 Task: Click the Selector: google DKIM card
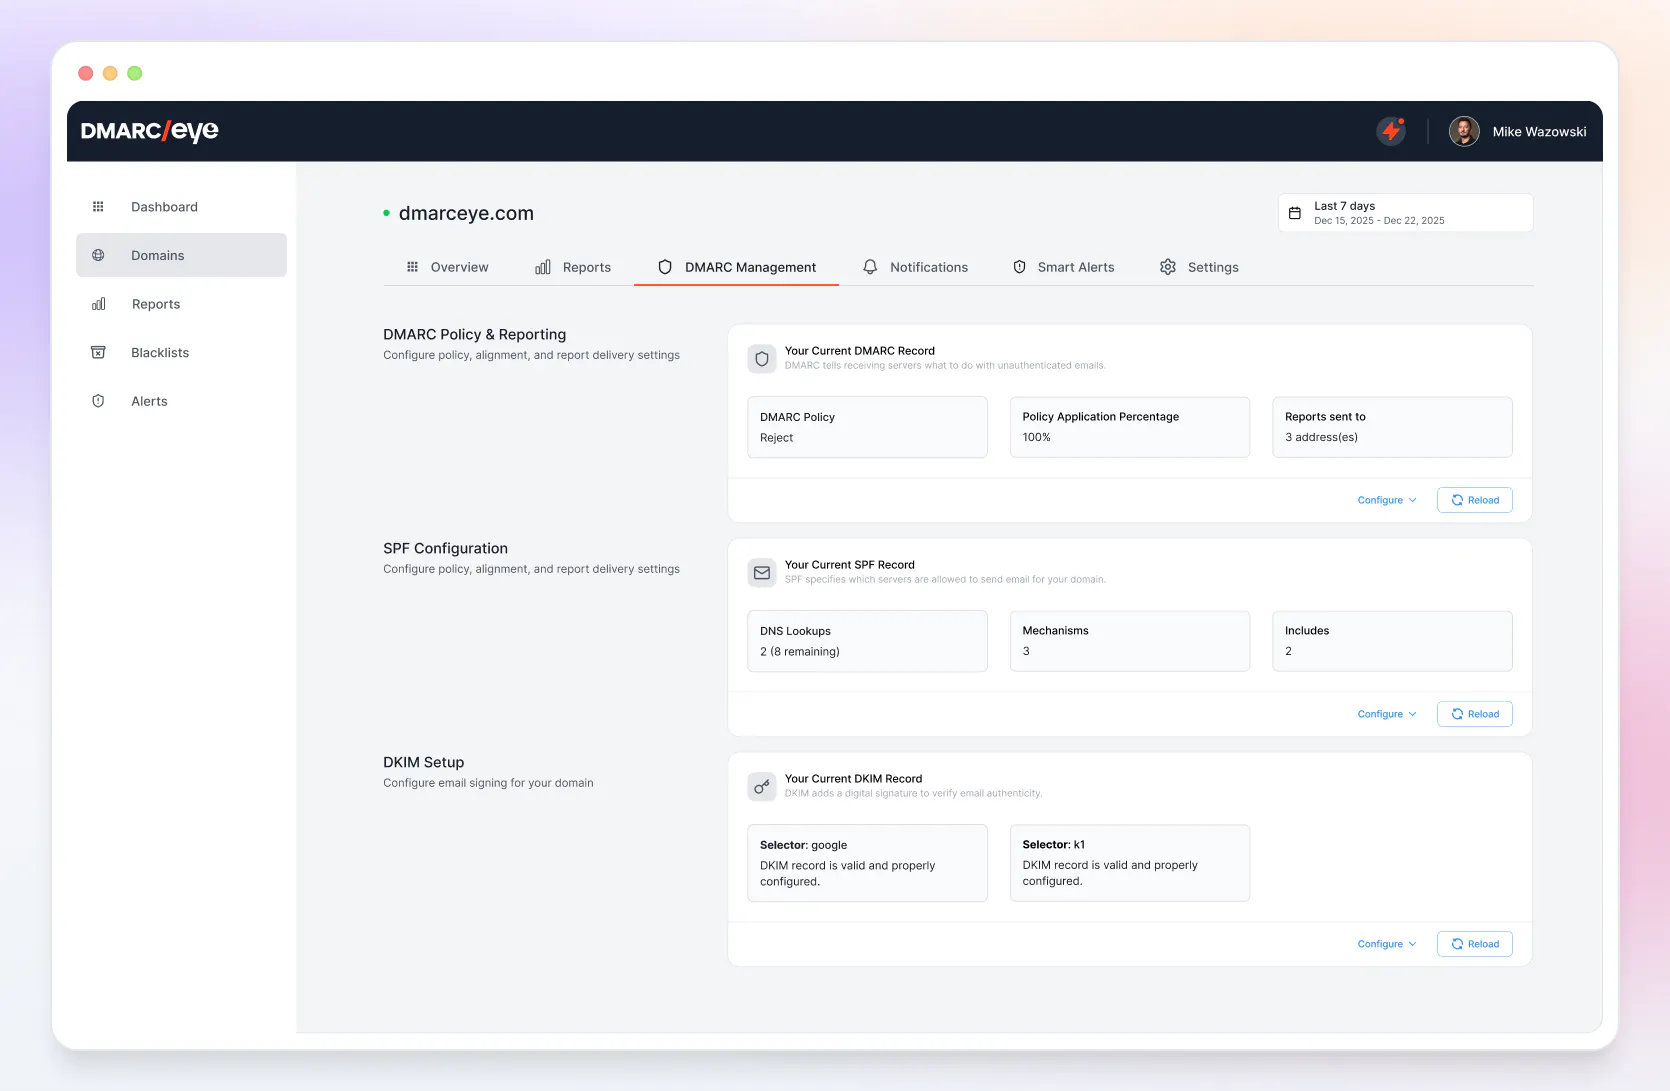[x=867, y=863]
